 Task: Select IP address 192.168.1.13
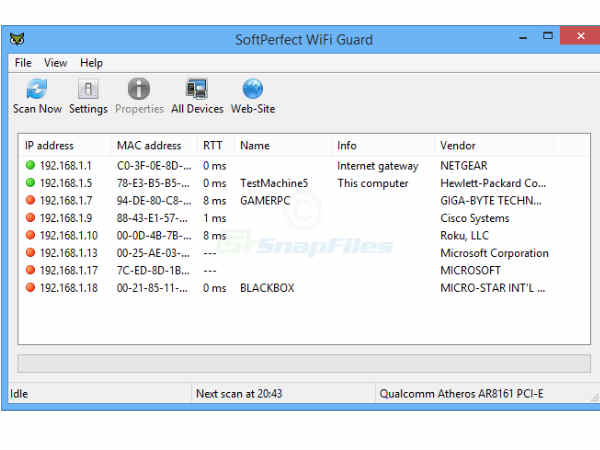coord(69,253)
